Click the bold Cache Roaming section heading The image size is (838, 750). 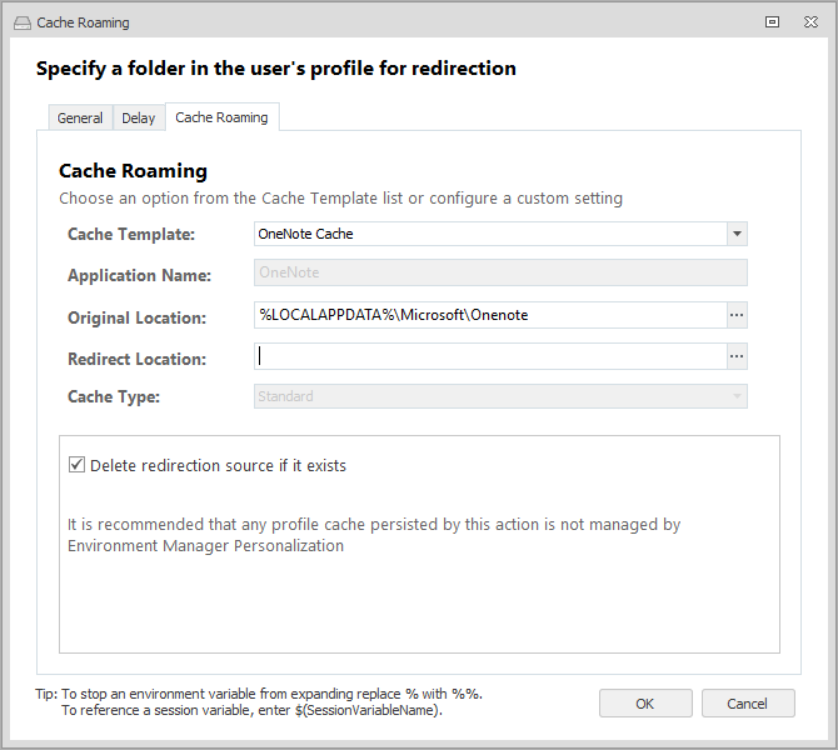click(x=133, y=171)
